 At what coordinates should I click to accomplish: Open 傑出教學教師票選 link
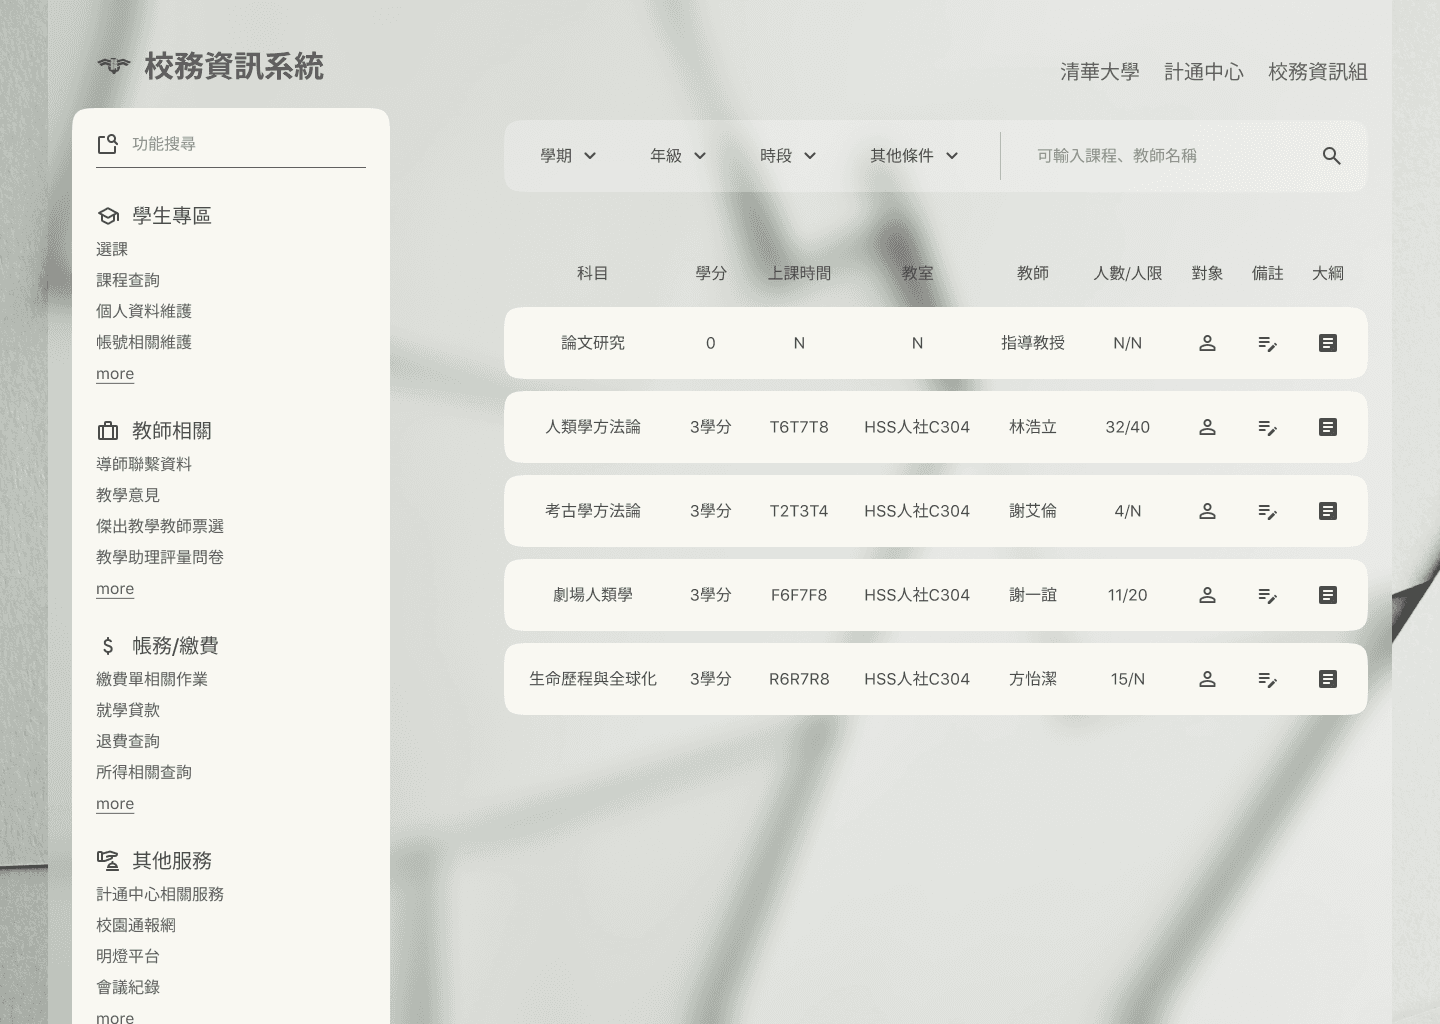(160, 526)
